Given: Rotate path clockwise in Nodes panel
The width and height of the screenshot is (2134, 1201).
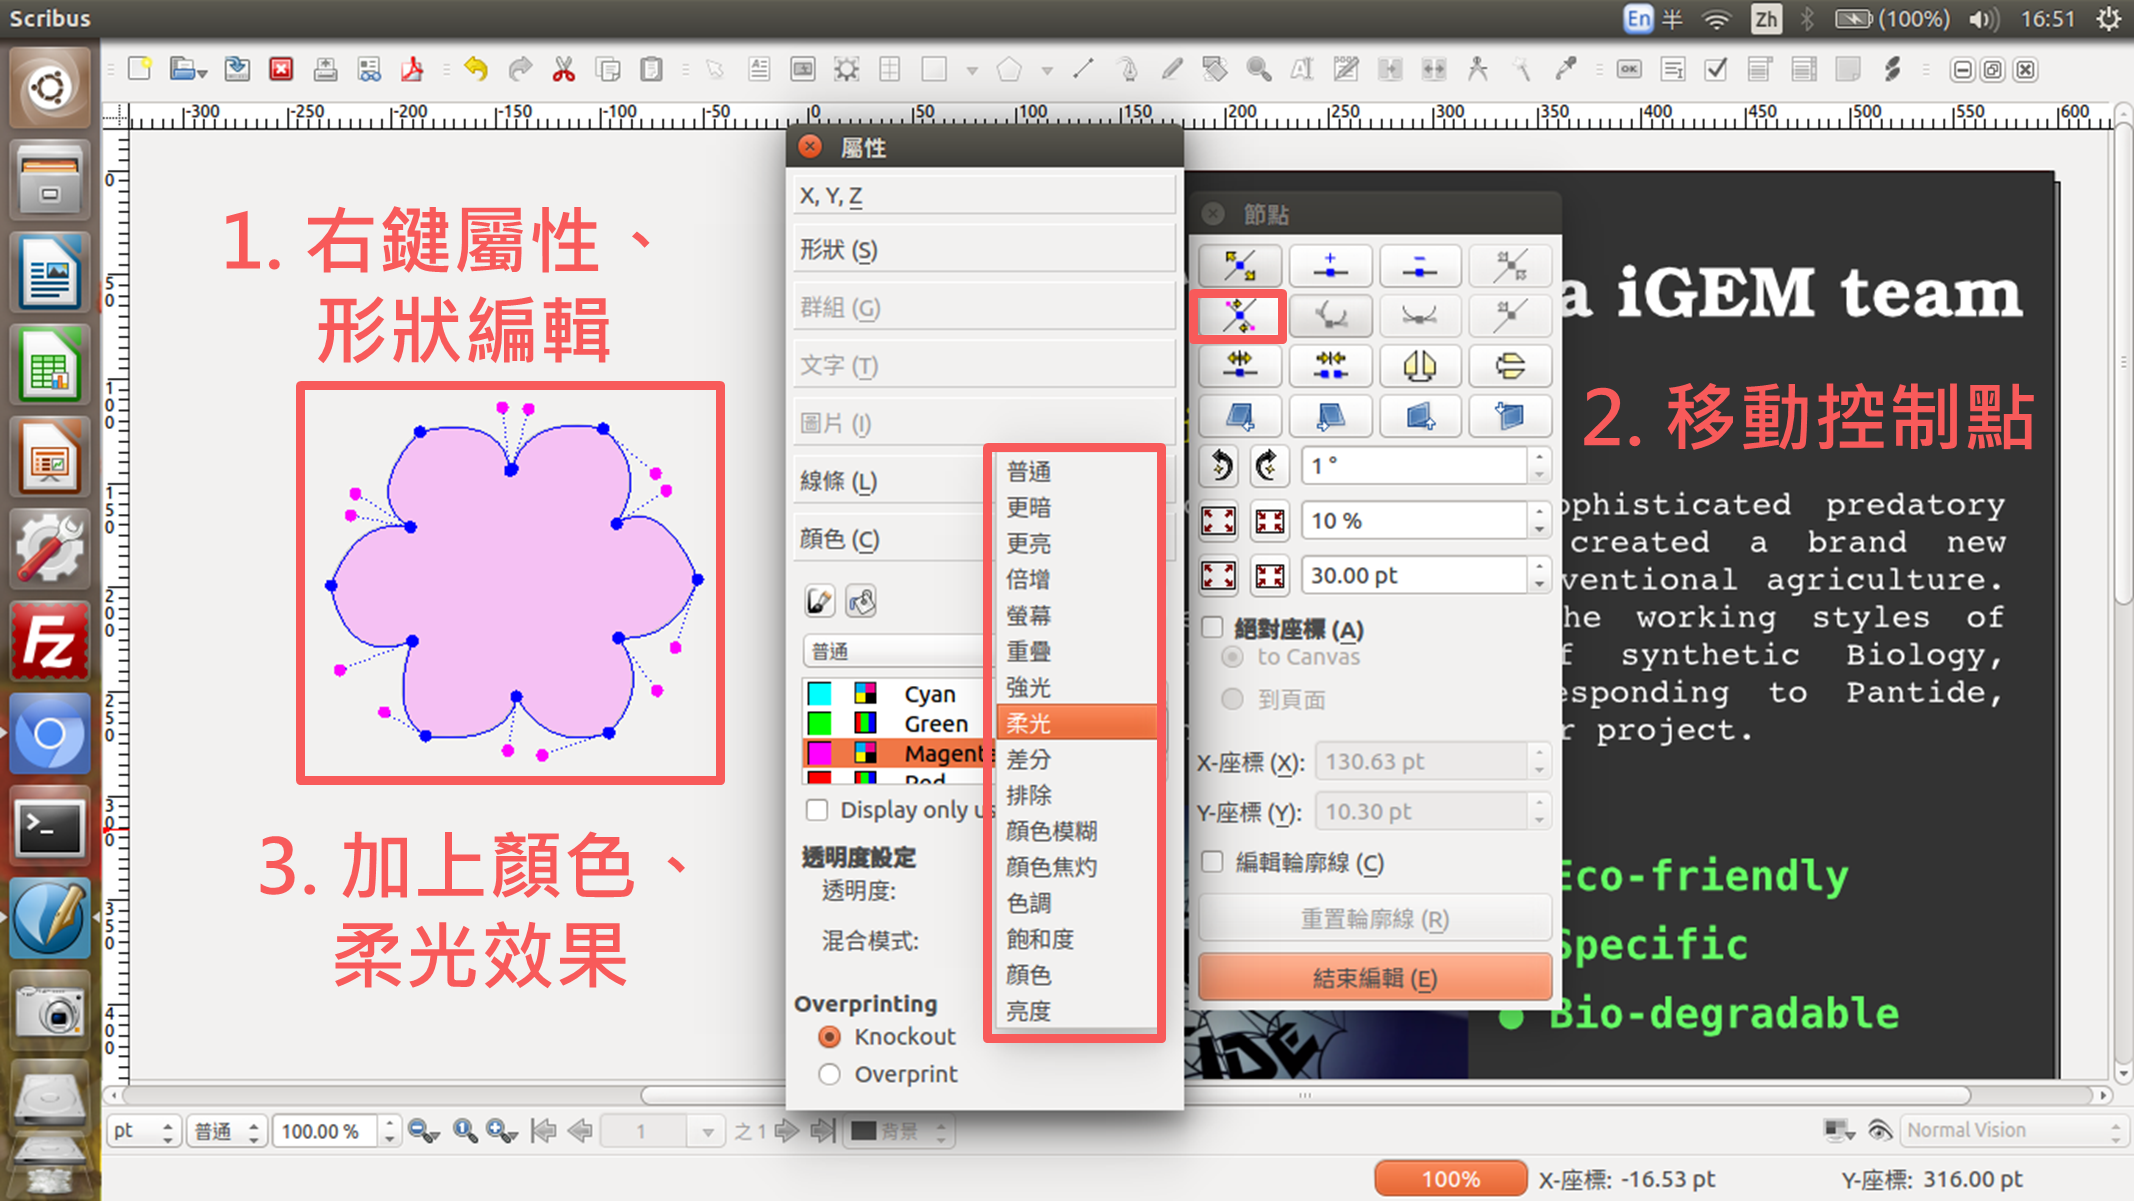Looking at the screenshot, I should (1268, 465).
